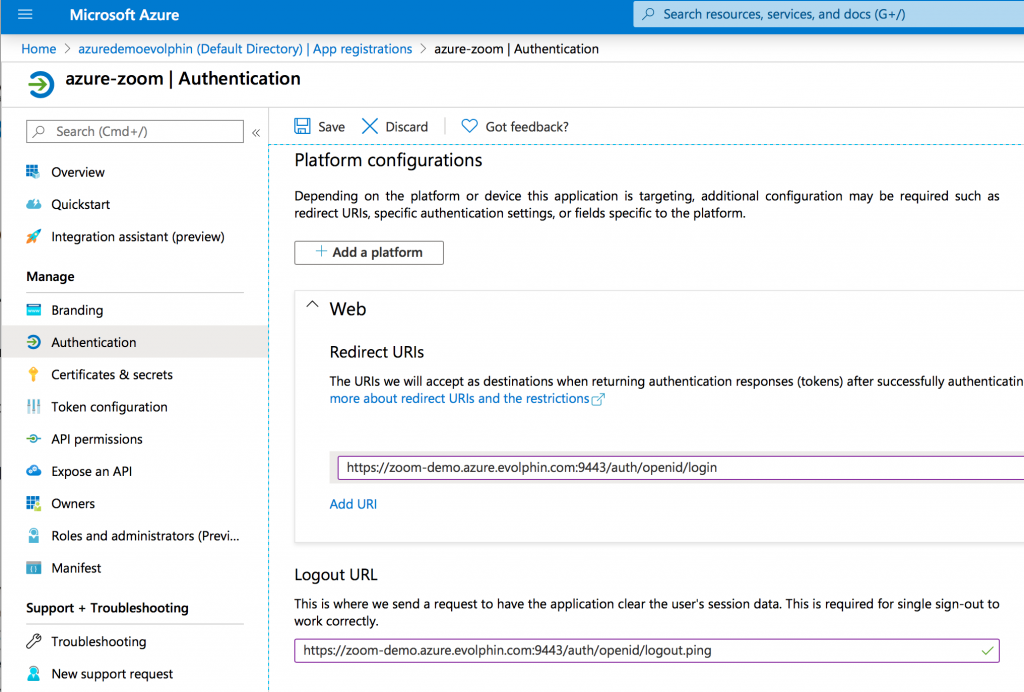Click the Got feedback heart icon
1024x692 pixels.
tap(469, 126)
